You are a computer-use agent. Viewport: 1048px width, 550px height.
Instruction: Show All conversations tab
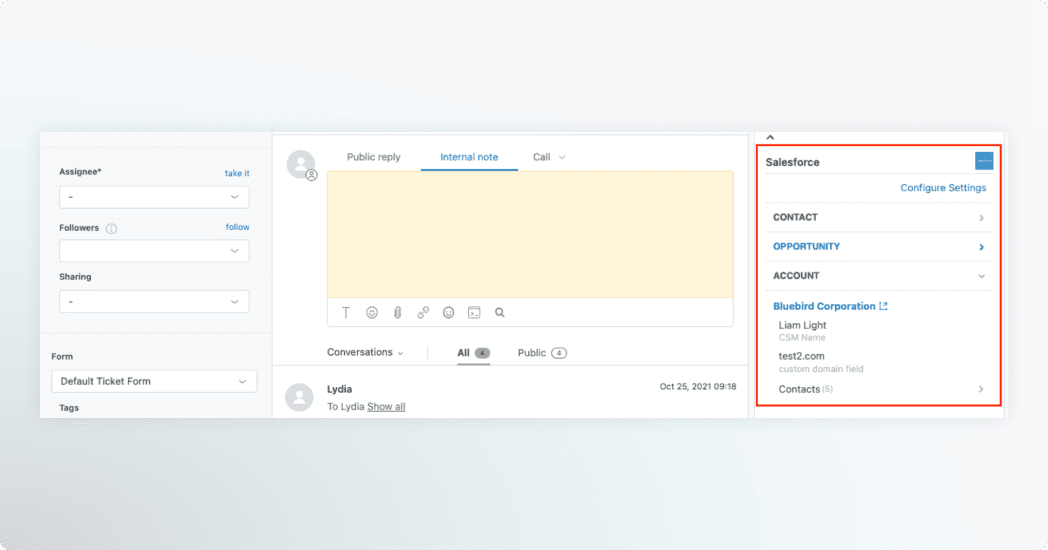[473, 353]
